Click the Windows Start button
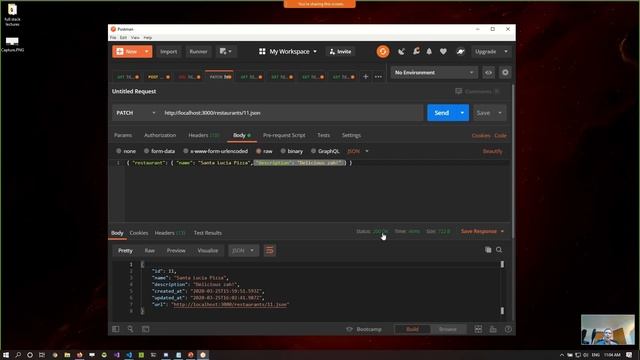The image size is (640, 360). pos(6,355)
